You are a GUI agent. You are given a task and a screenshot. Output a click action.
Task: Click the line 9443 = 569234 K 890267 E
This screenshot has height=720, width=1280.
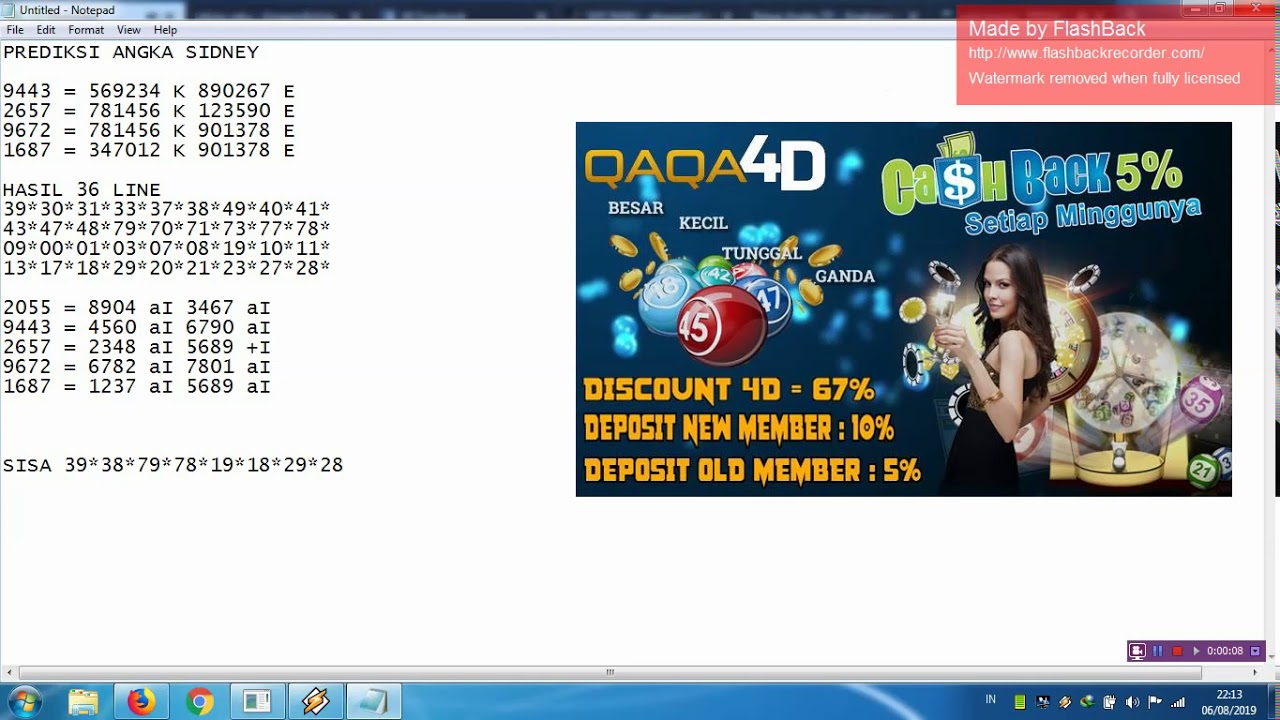coord(149,91)
